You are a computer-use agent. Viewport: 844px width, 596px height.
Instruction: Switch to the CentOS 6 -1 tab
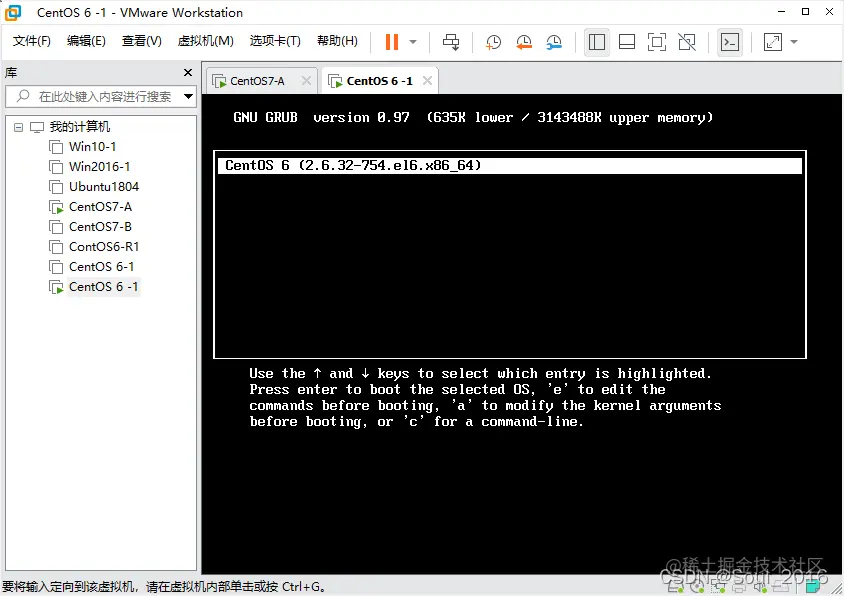[379, 81]
